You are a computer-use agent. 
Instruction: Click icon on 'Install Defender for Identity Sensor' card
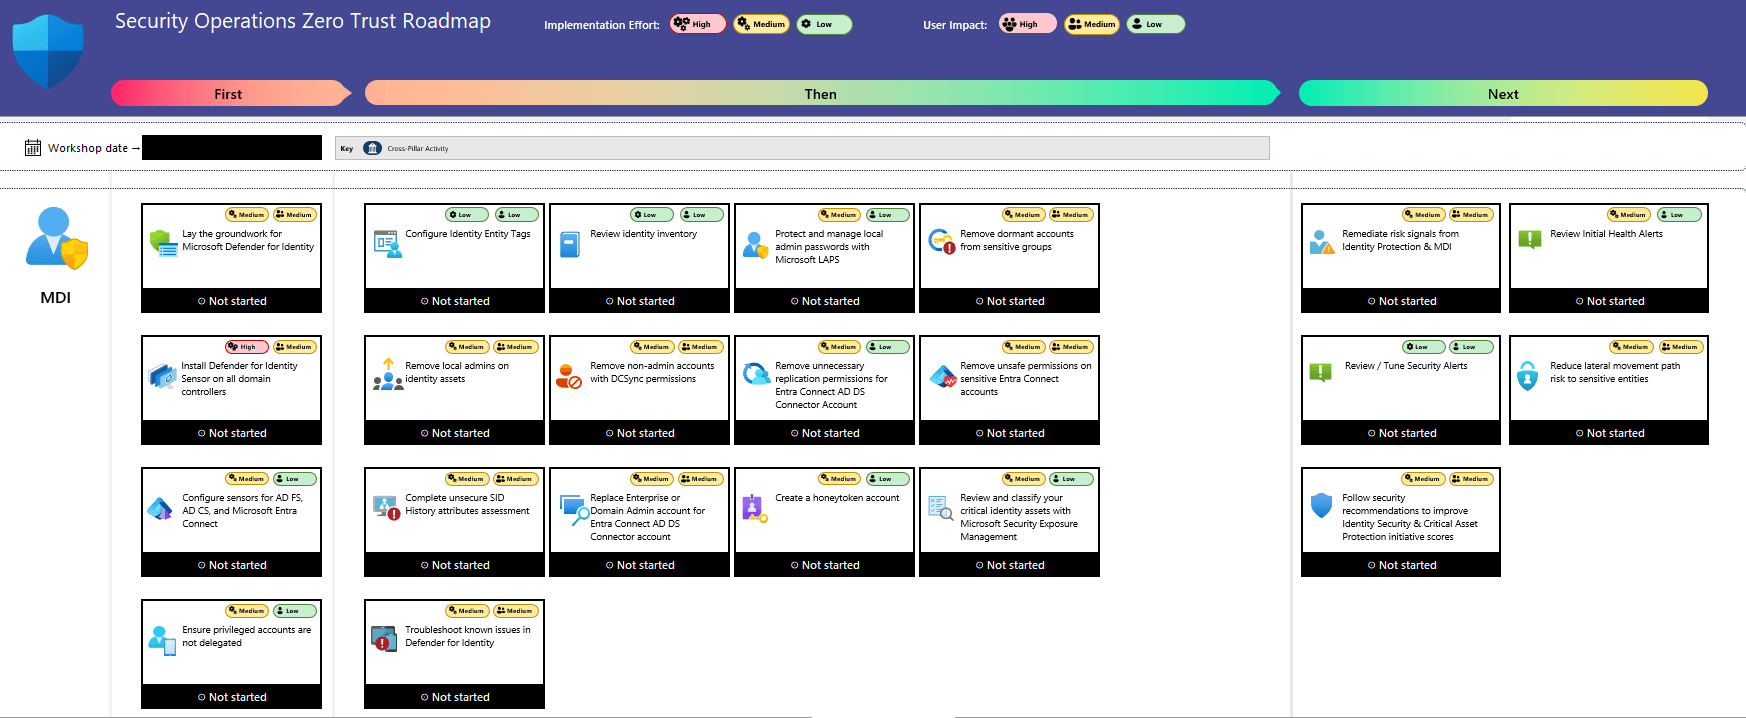(x=162, y=377)
